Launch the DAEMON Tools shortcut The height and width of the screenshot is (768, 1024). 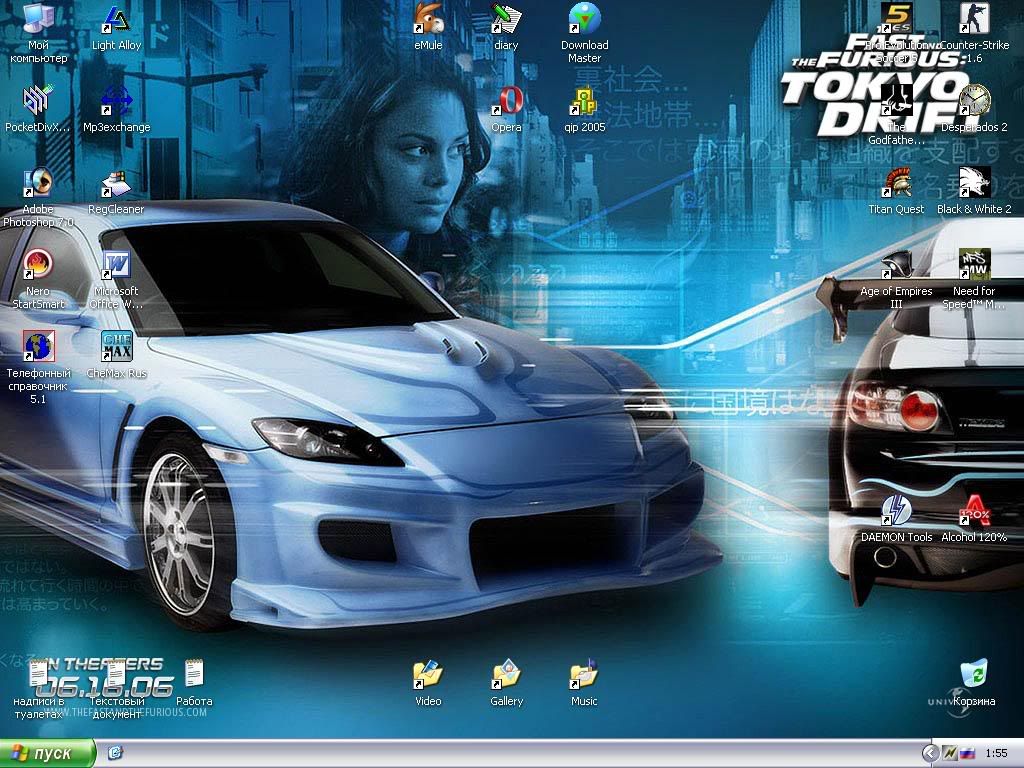click(896, 511)
